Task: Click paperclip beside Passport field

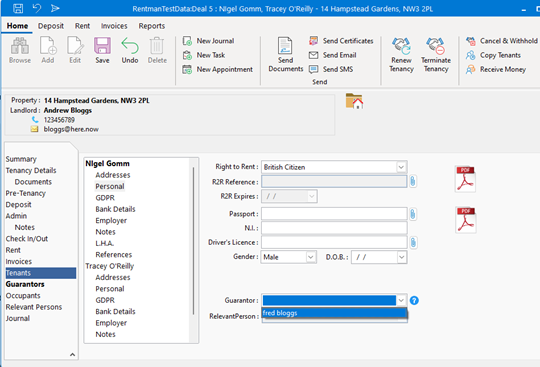Action: [413, 214]
